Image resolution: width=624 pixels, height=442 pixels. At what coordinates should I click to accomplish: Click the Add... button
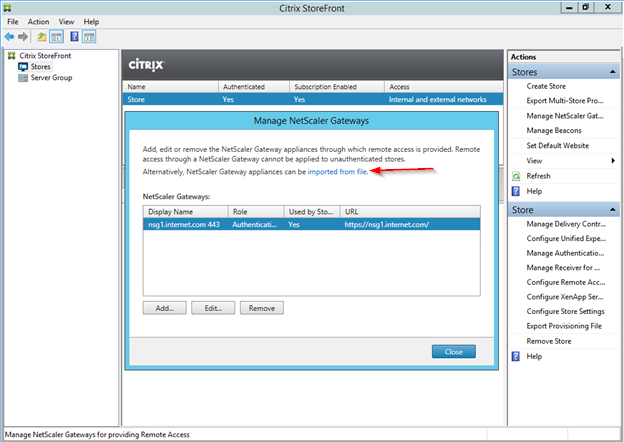coord(164,308)
